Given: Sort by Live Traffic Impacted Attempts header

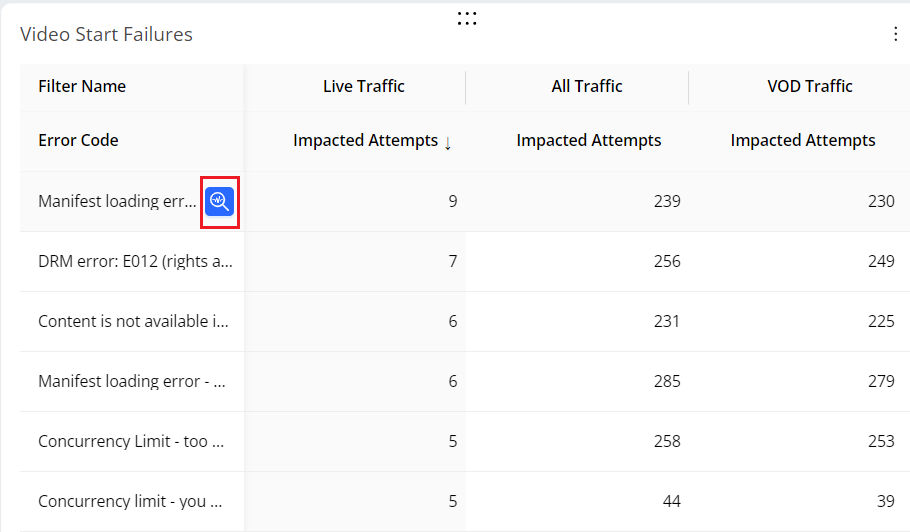Looking at the screenshot, I should tap(365, 141).
